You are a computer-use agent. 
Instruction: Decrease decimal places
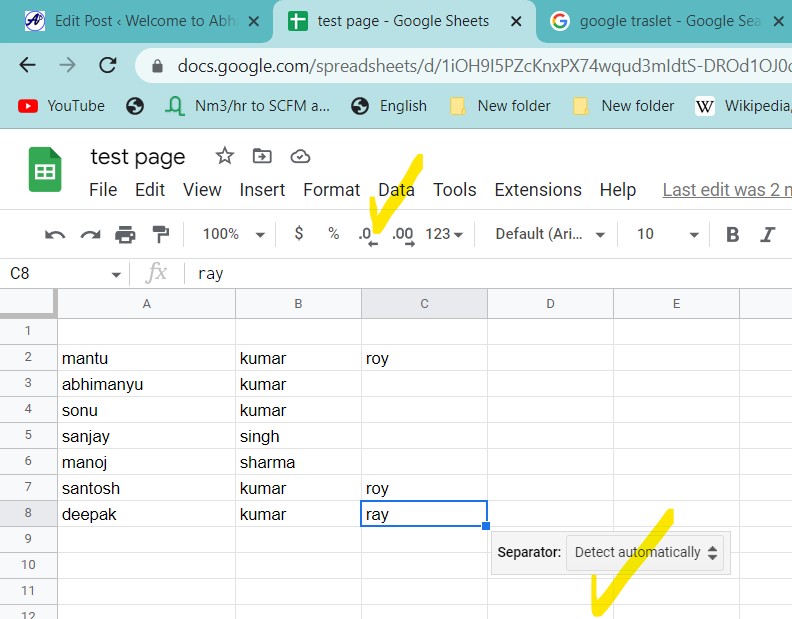tap(368, 235)
